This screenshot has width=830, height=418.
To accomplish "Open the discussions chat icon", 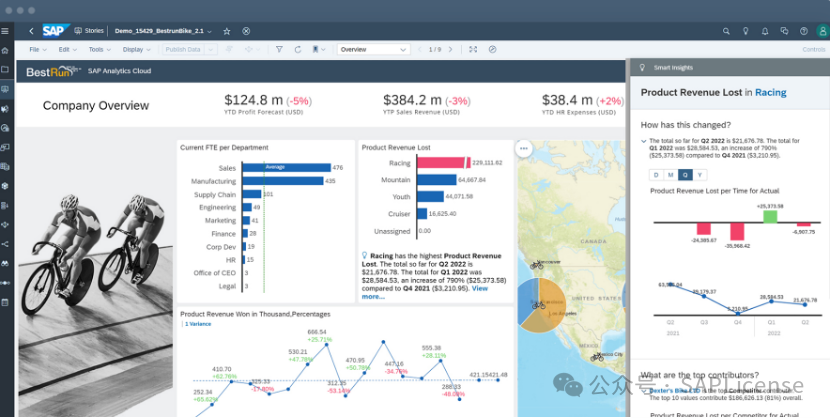I will pos(784,31).
